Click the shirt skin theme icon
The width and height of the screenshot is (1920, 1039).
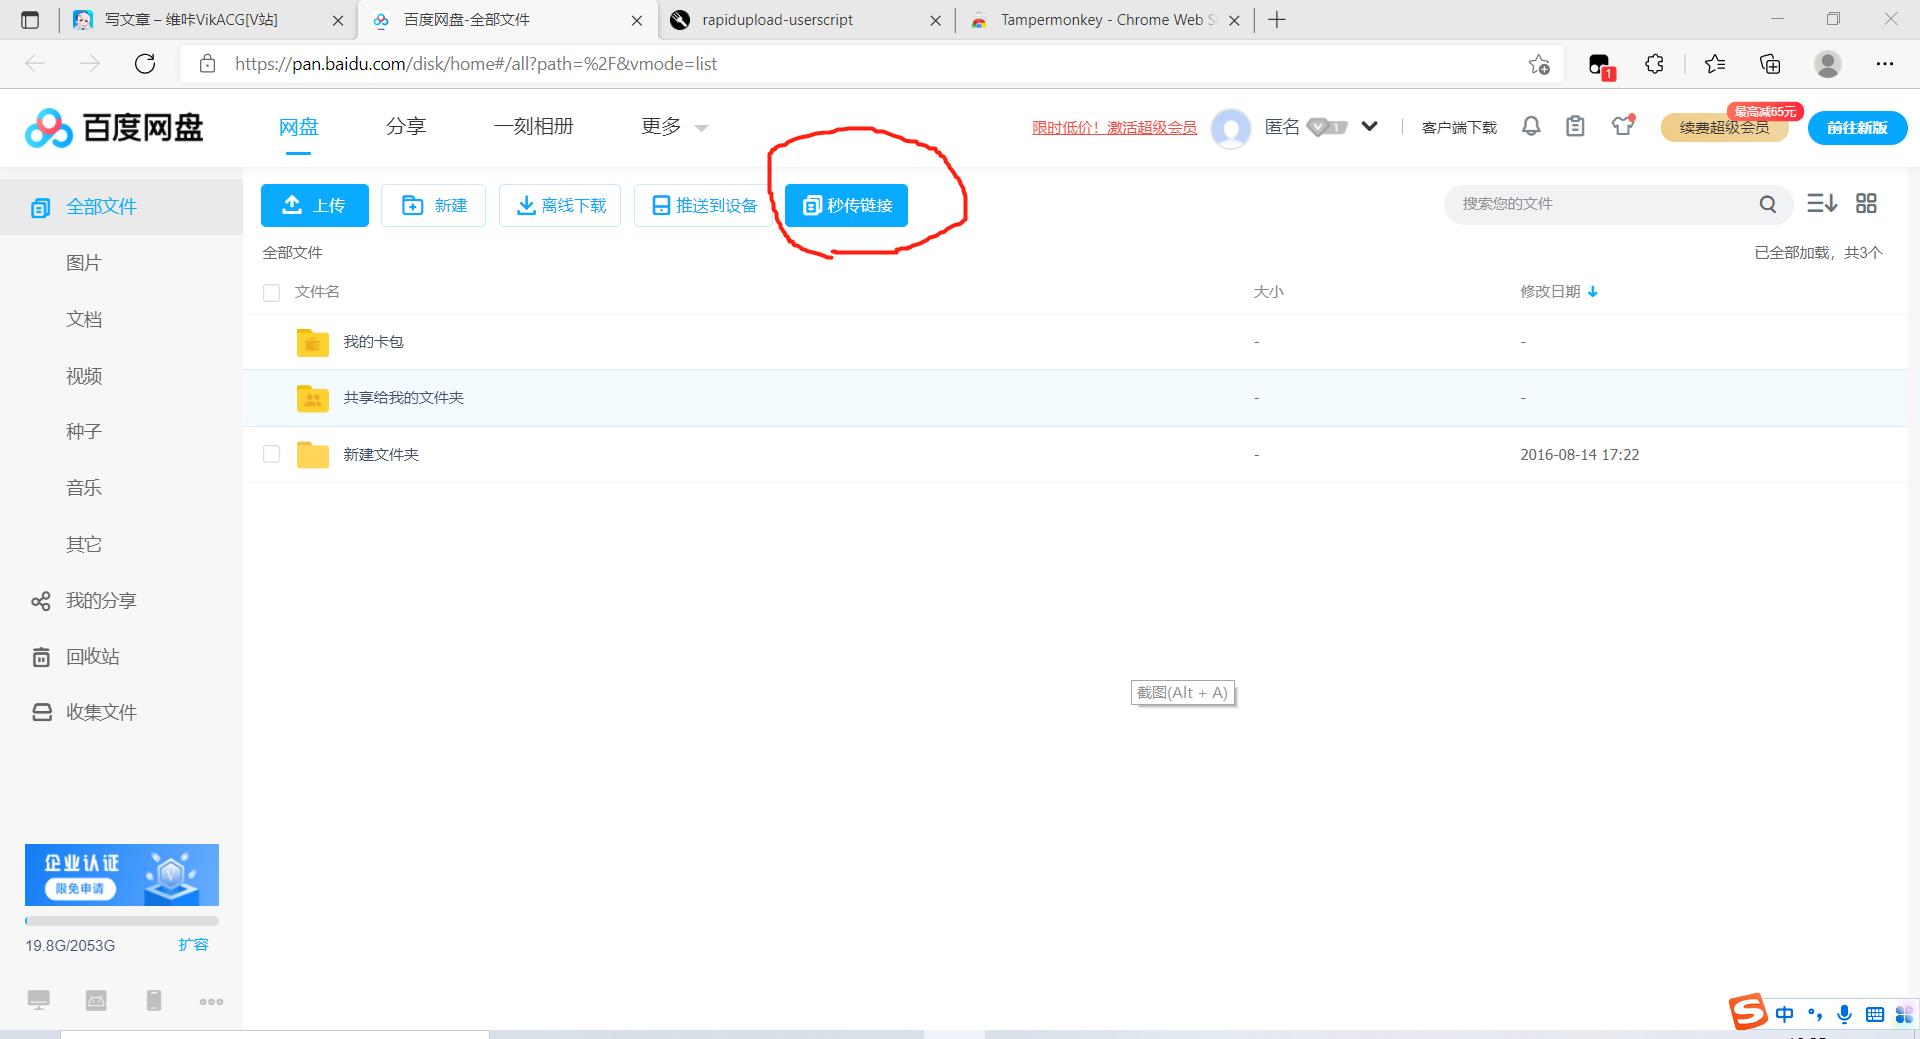(1622, 126)
